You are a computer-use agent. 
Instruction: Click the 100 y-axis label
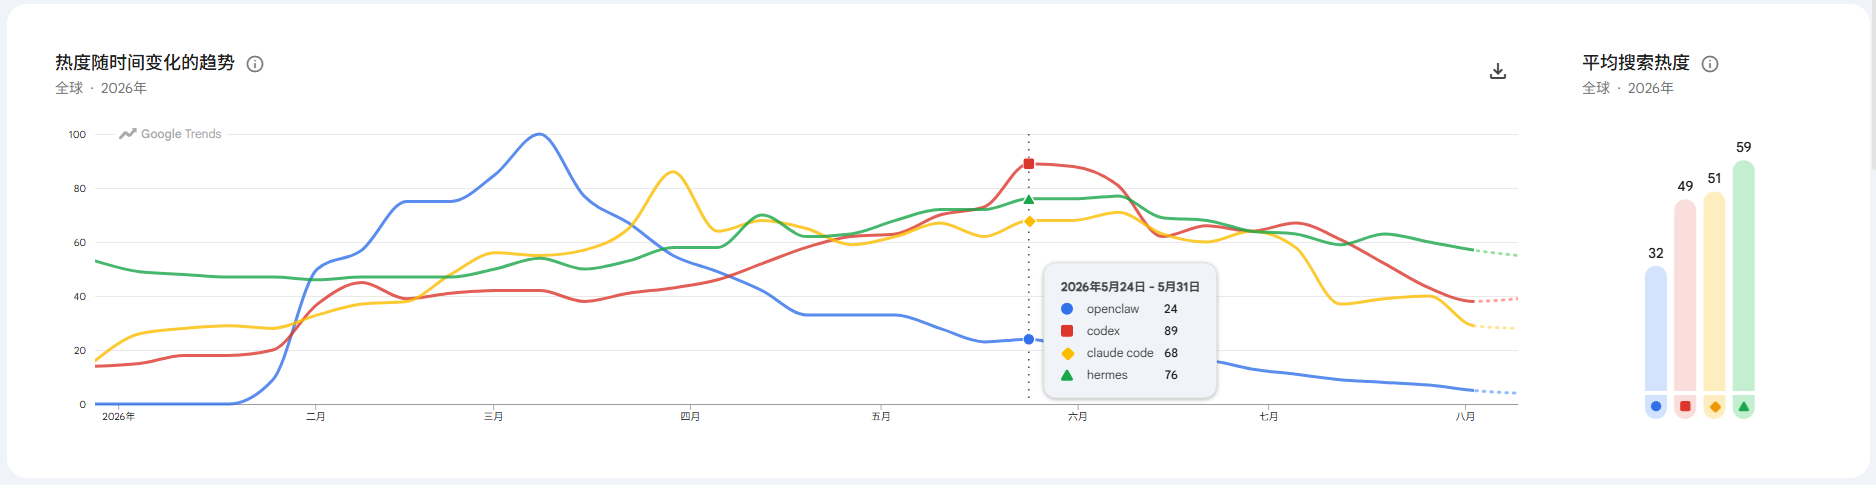coord(77,134)
